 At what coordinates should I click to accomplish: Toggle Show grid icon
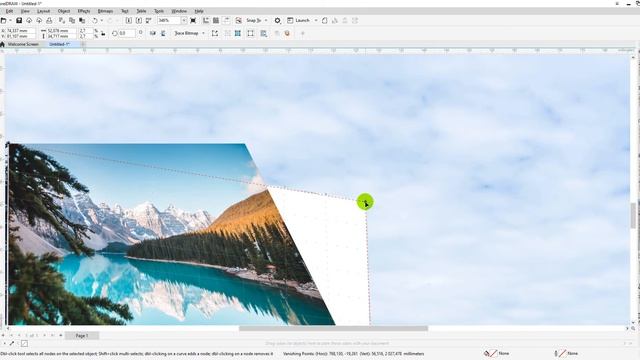[216, 20]
